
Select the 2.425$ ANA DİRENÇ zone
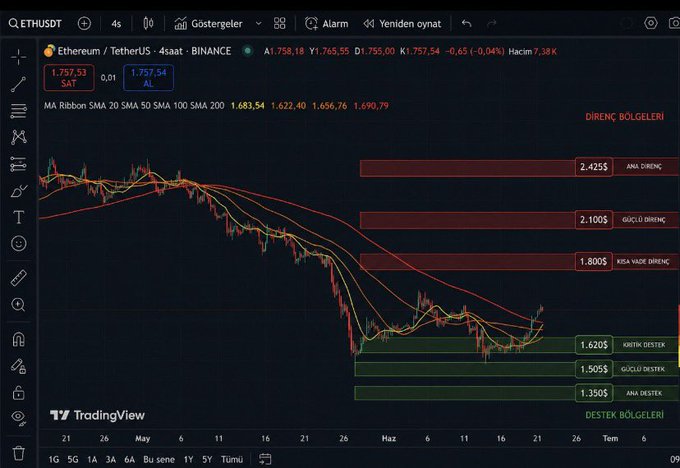tap(520, 168)
